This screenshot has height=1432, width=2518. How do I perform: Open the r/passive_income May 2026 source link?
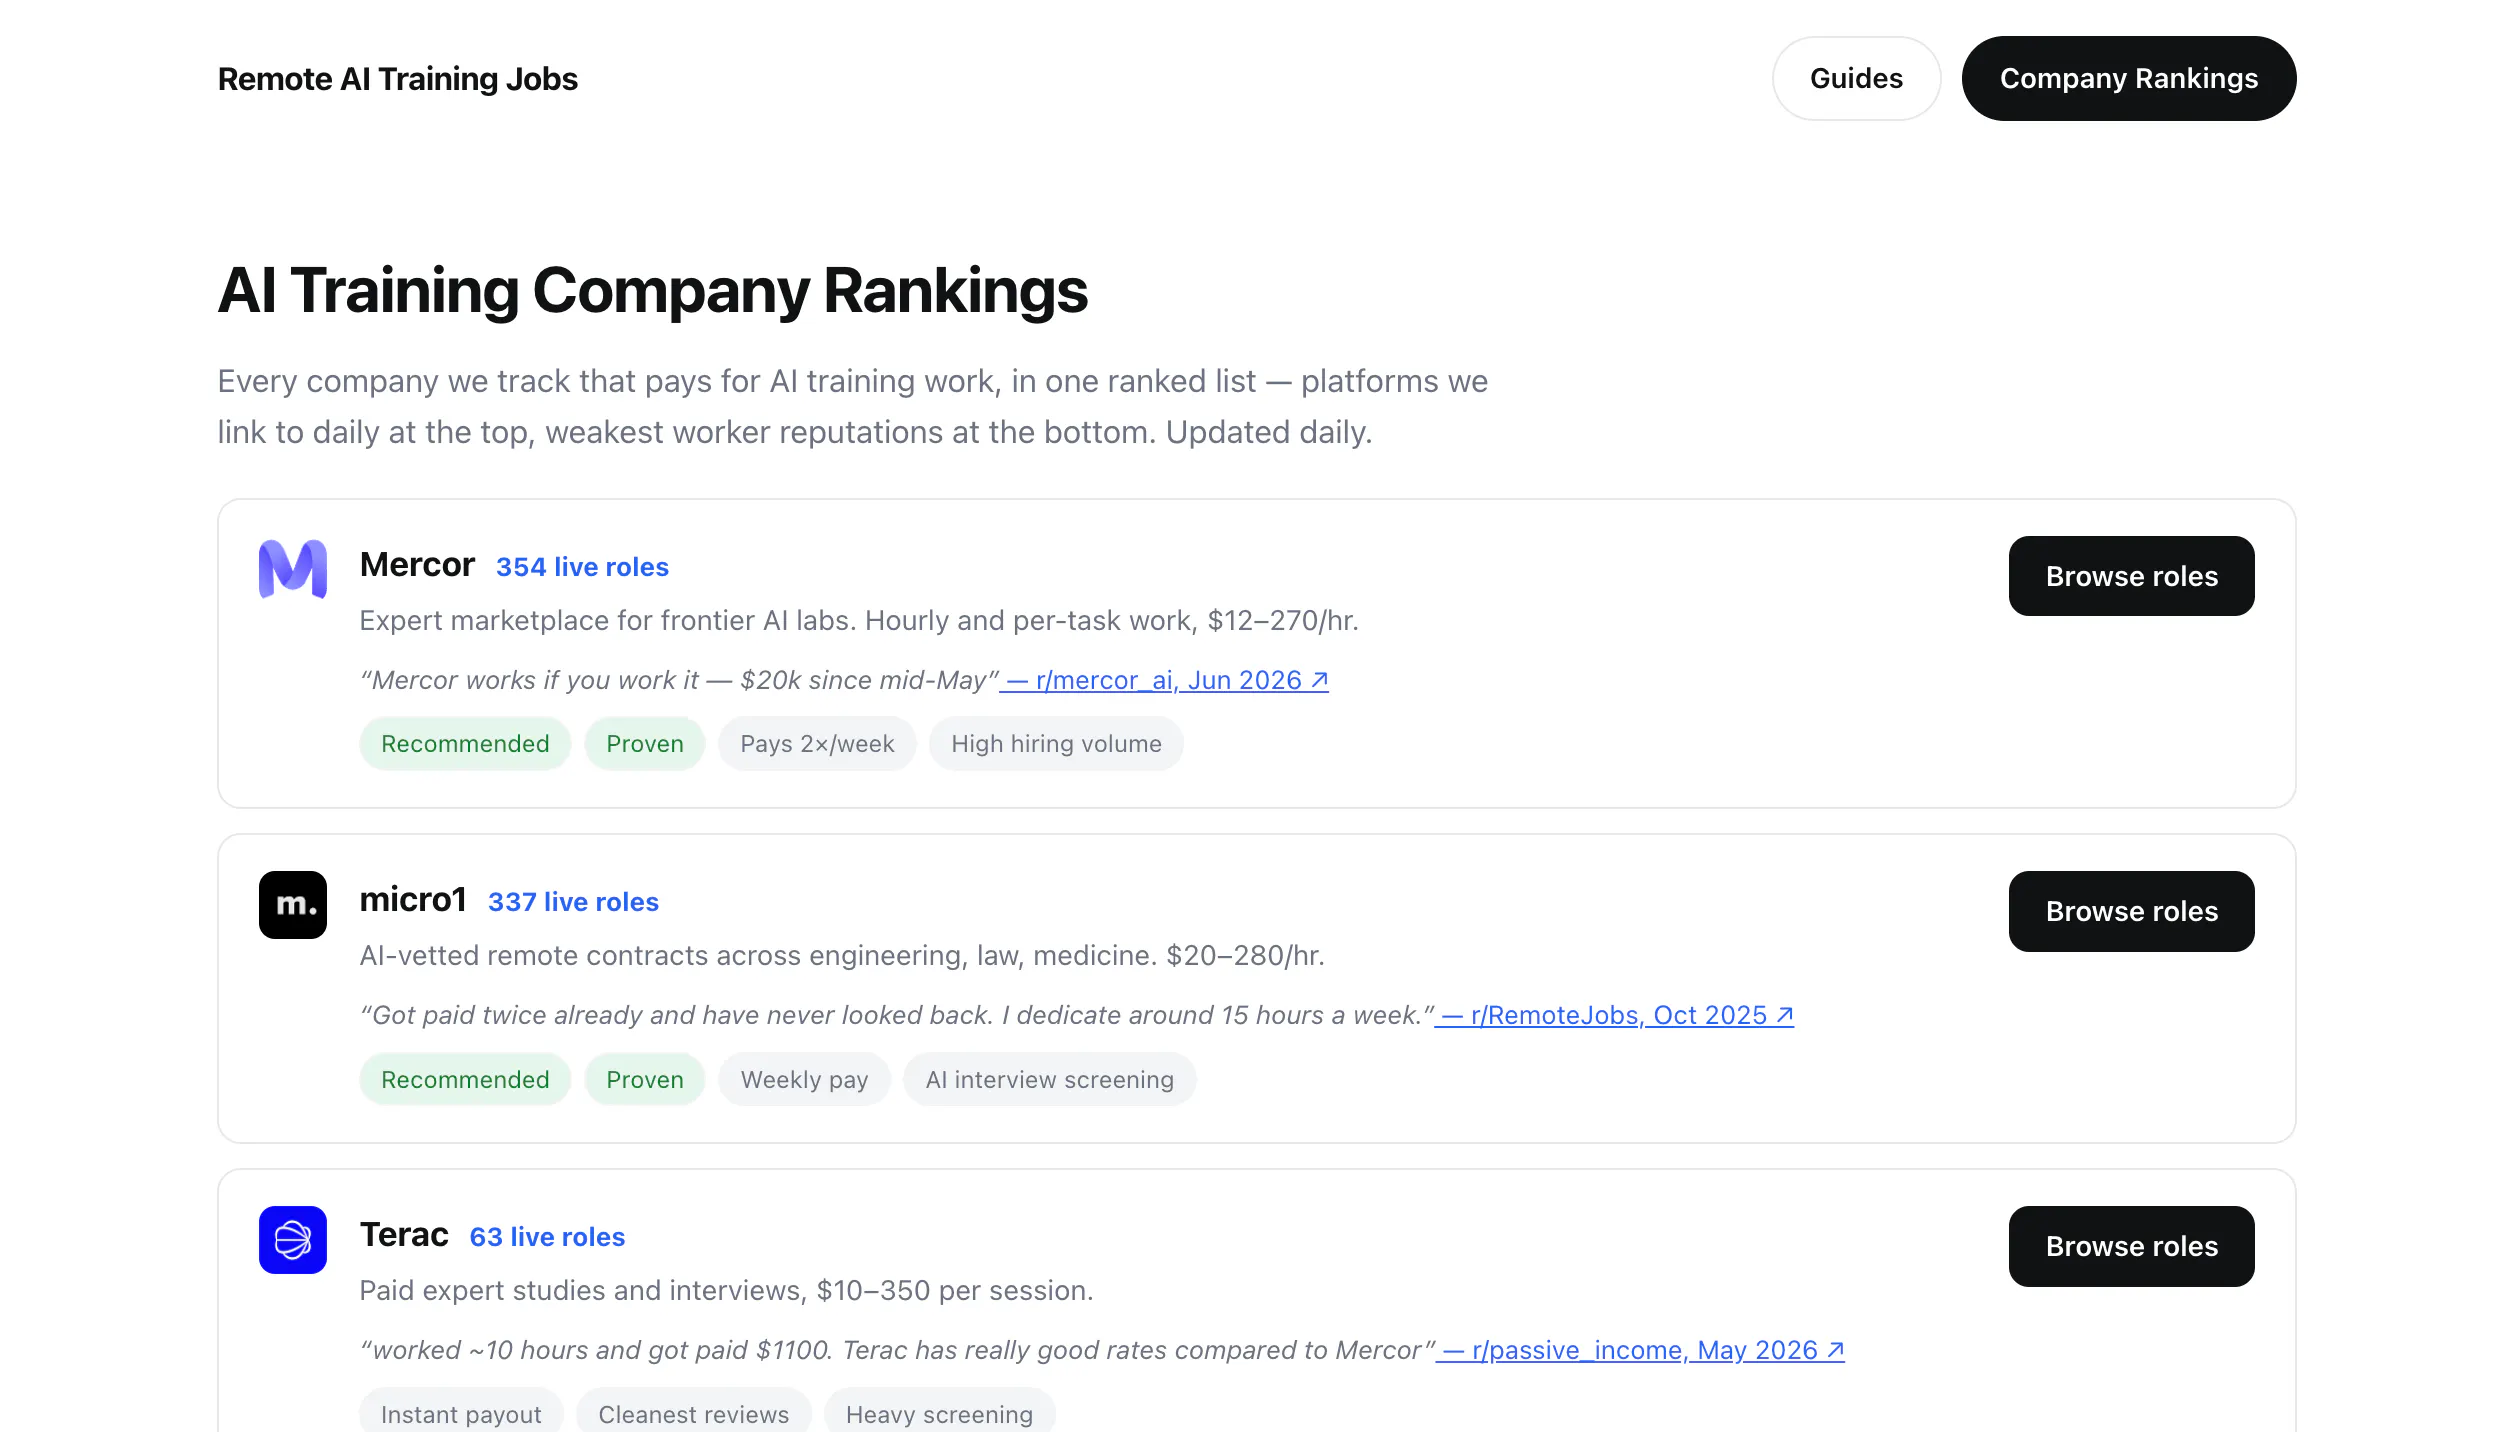[1641, 1350]
